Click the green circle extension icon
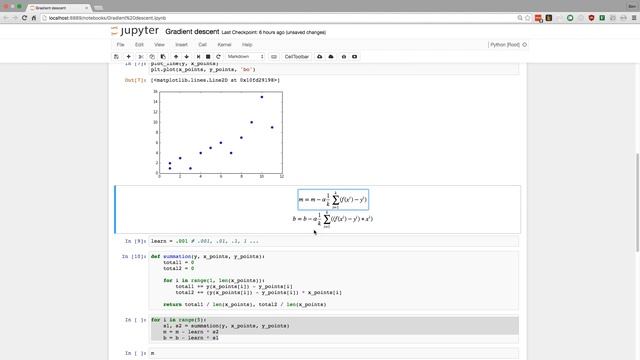This screenshot has height=360, width=640. pyautogui.click(x=570, y=18)
